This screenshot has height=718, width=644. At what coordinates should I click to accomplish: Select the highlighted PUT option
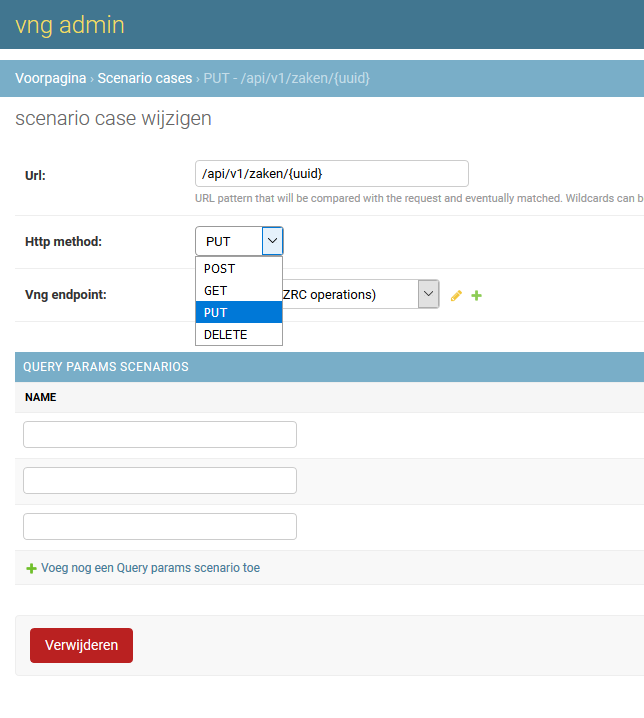coord(239,312)
